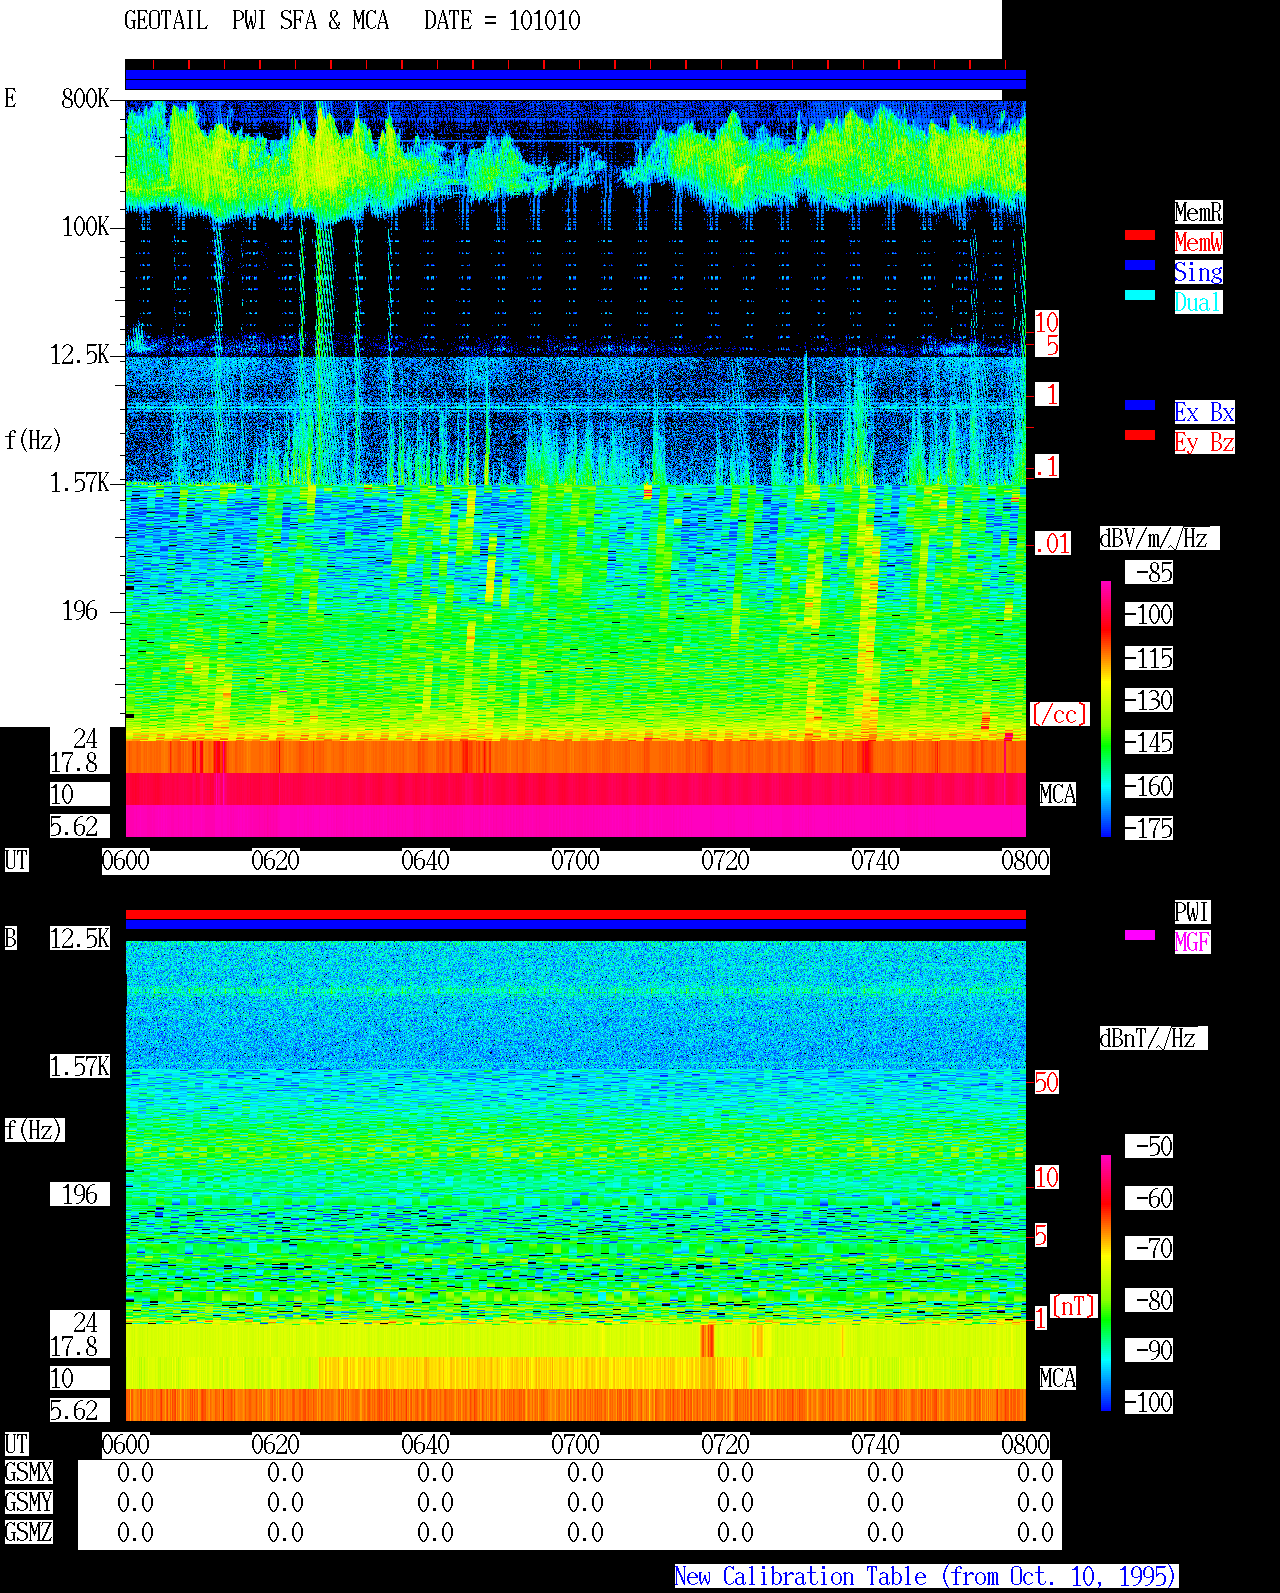Image resolution: width=1280 pixels, height=1593 pixels.
Task: Click the [nT] magnetic field axis label
Action: coord(1074,1306)
